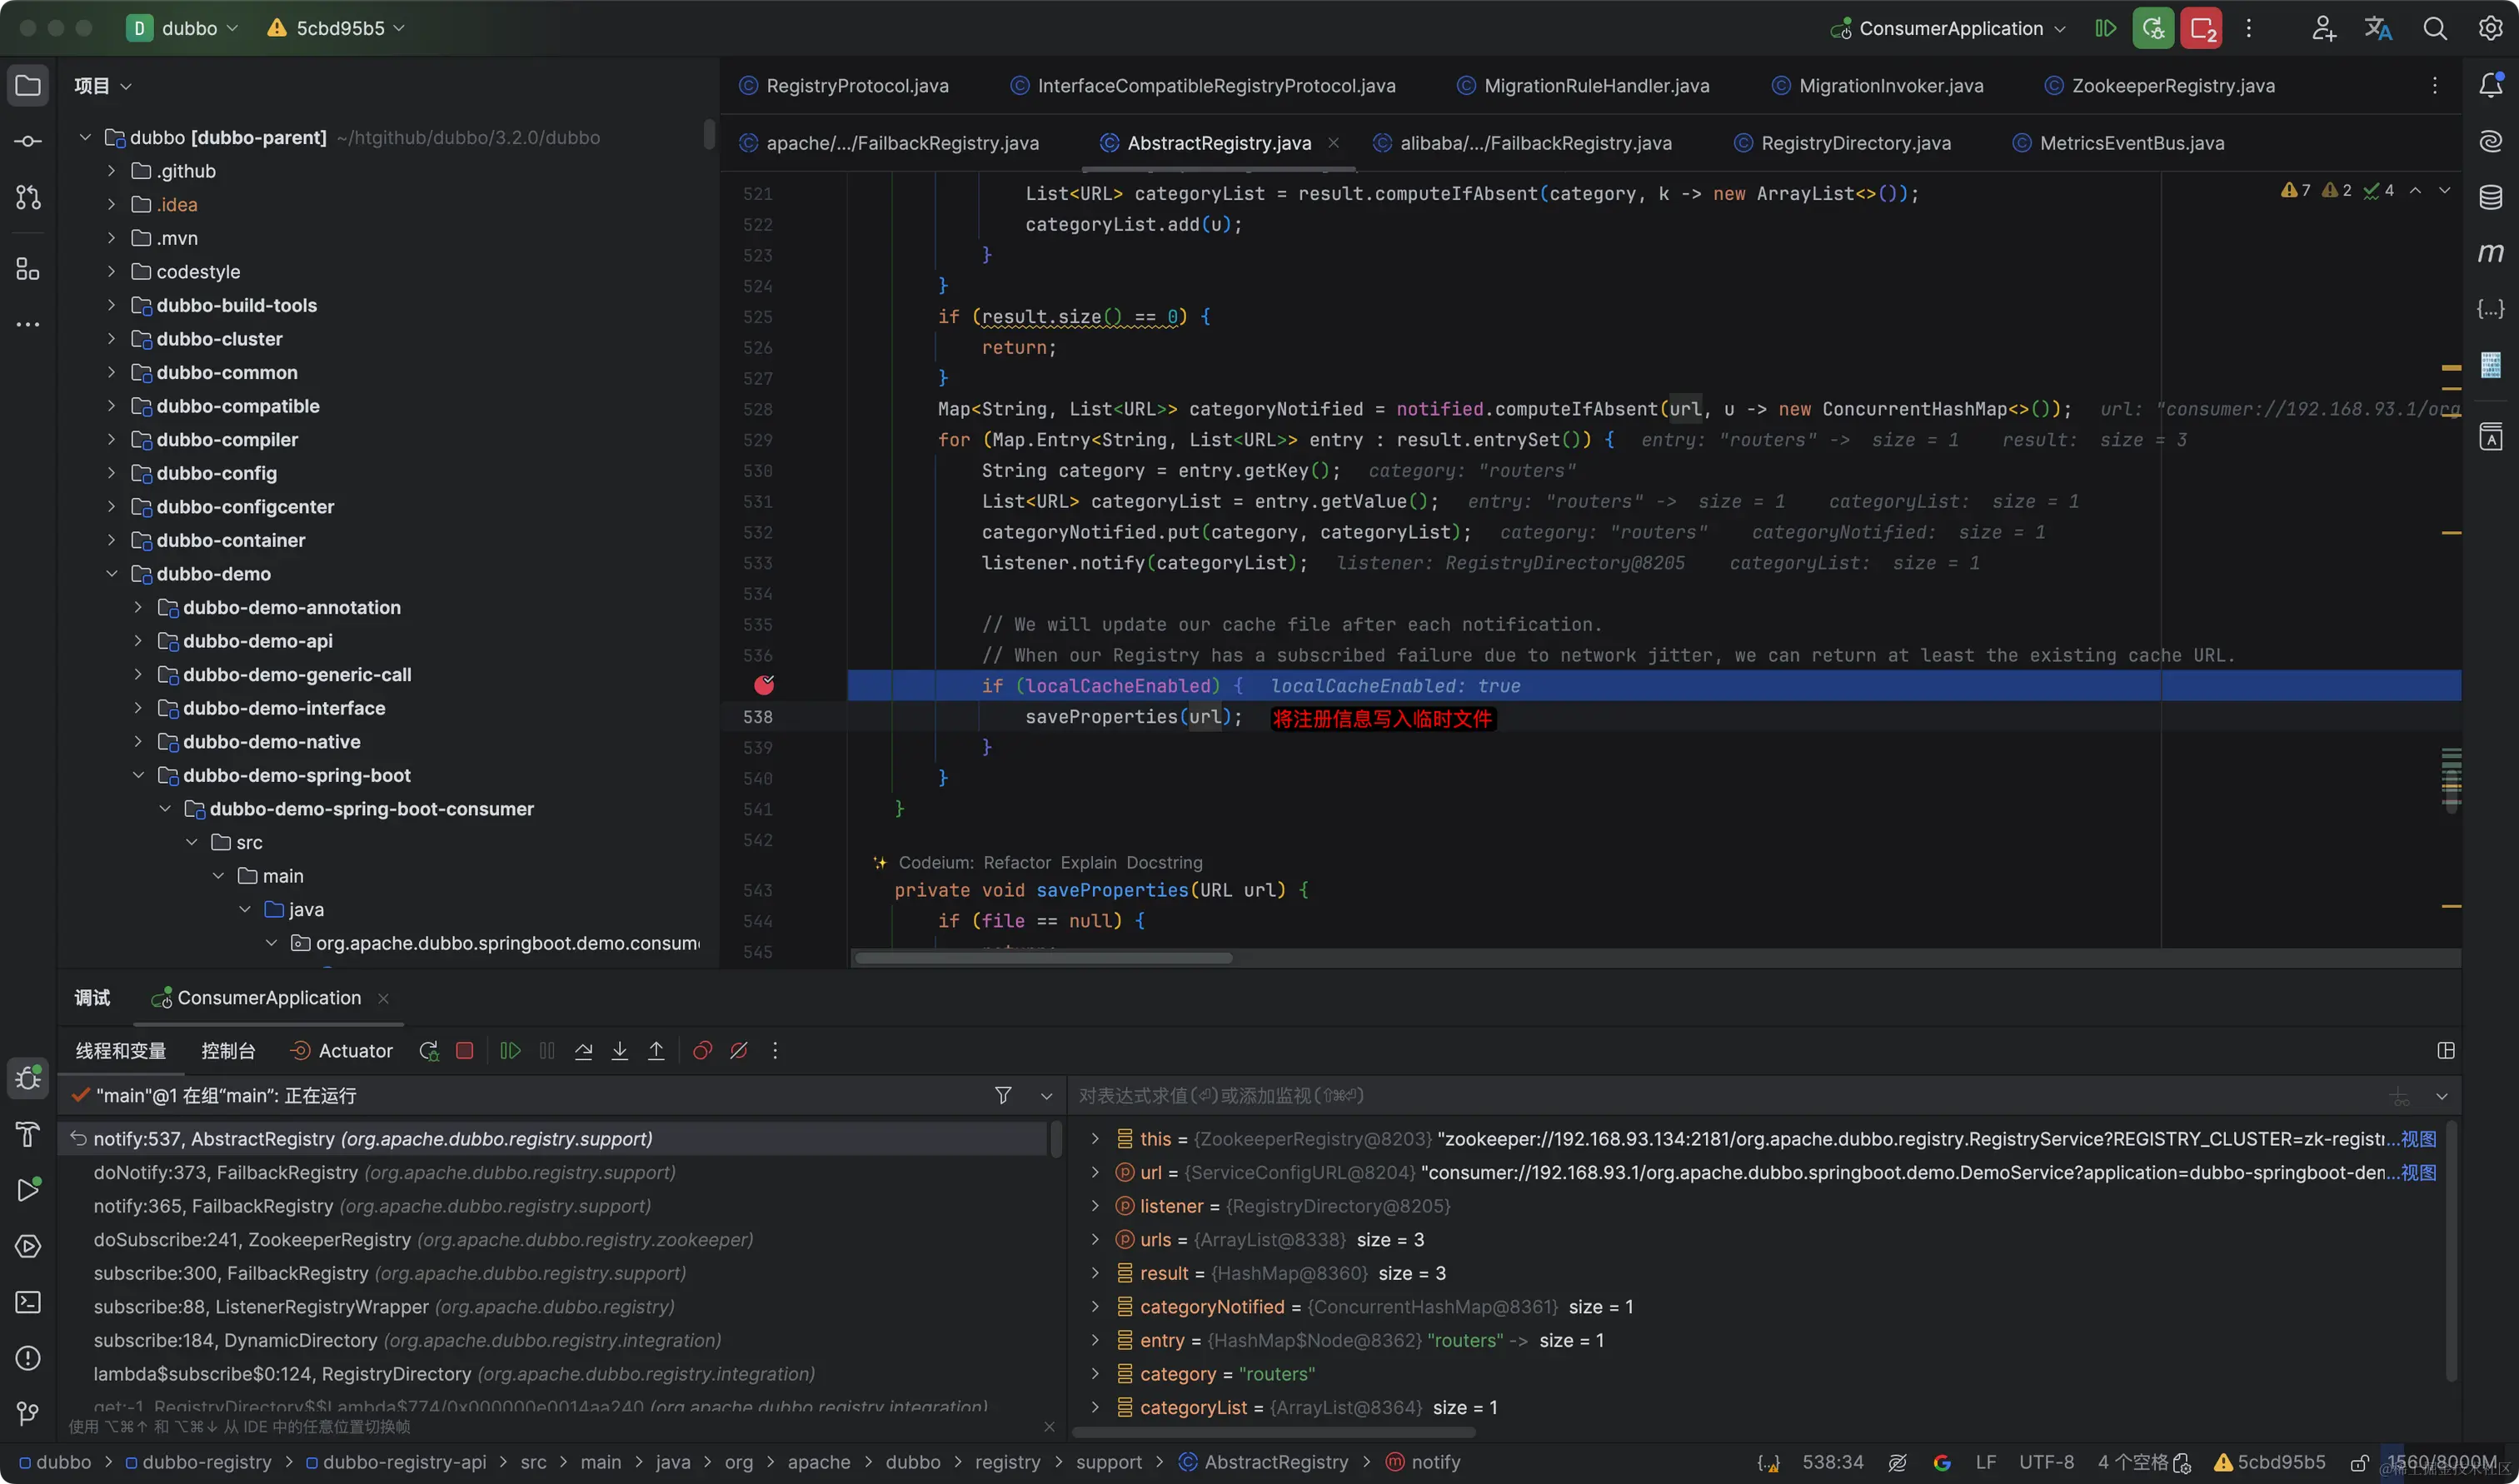Click the Step Over debugger icon
Image resolution: width=2519 pixels, height=1484 pixels.
click(x=584, y=1051)
